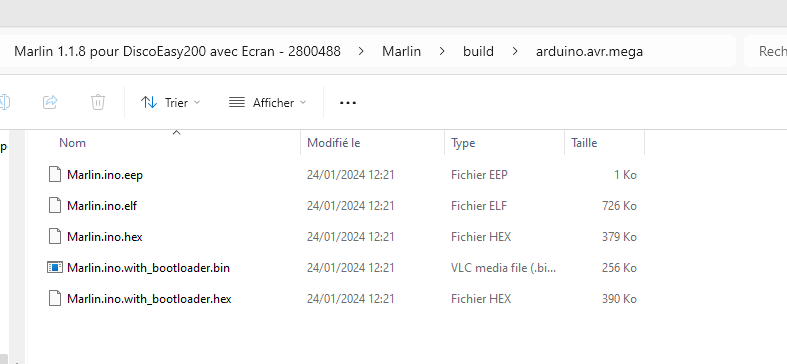
Task: Click the Marlin.ino.elf file icon
Action: tap(54, 205)
